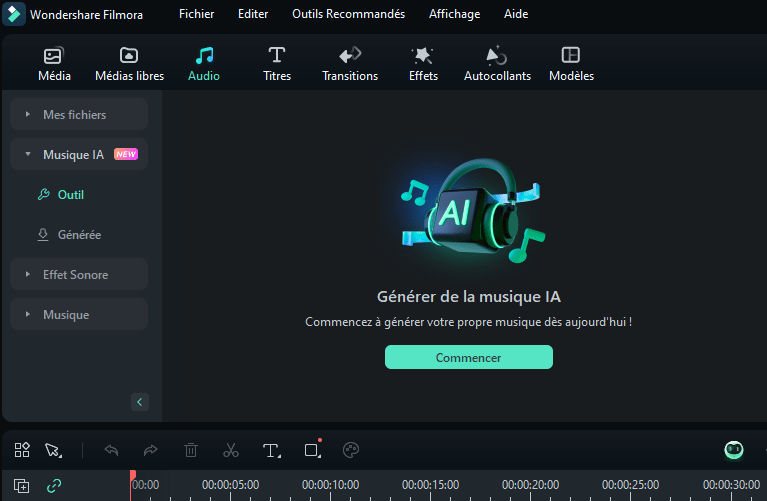Open the Transitions tab
The width and height of the screenshot is (767, 501).
pos(350,64)
